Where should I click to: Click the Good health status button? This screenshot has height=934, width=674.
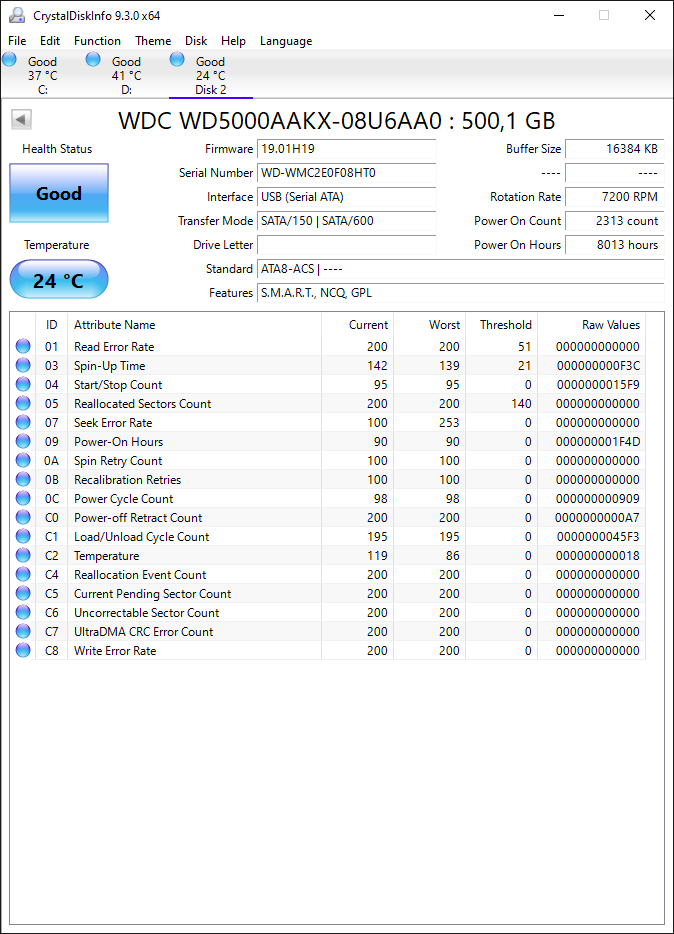coord(59,193)
